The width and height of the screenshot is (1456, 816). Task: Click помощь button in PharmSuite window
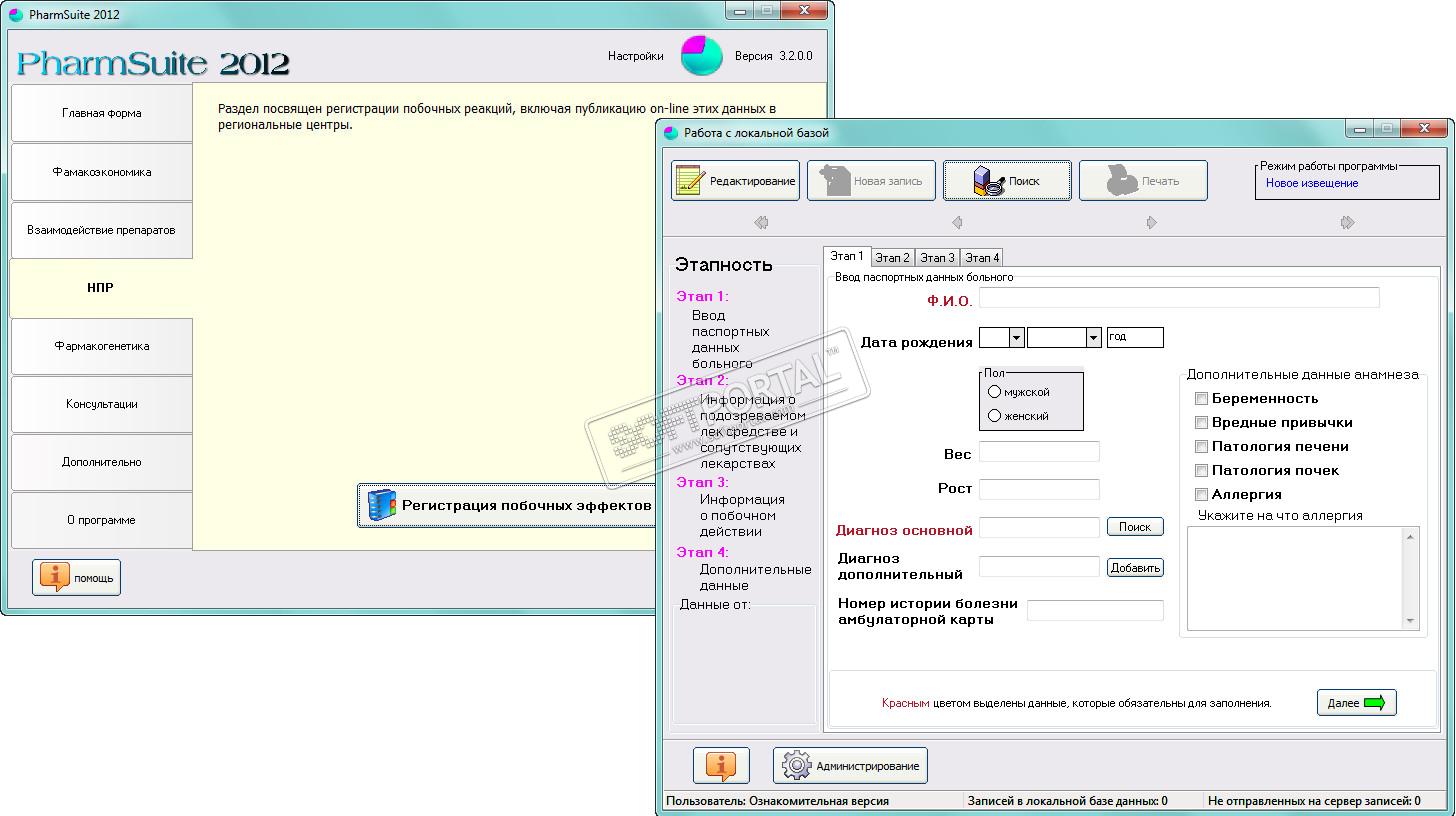pyautogui.click(x=76, y=578)
